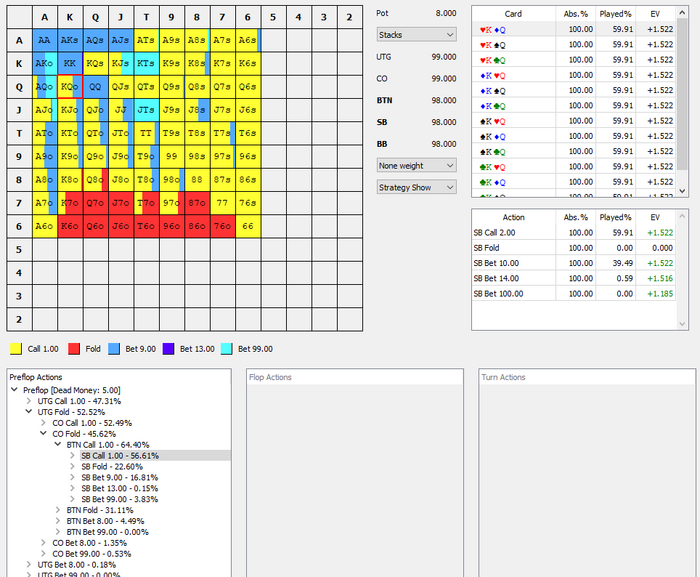Click action list scrollbar down arrow
Screen dimensions: 700x577
tap(682, 324)
